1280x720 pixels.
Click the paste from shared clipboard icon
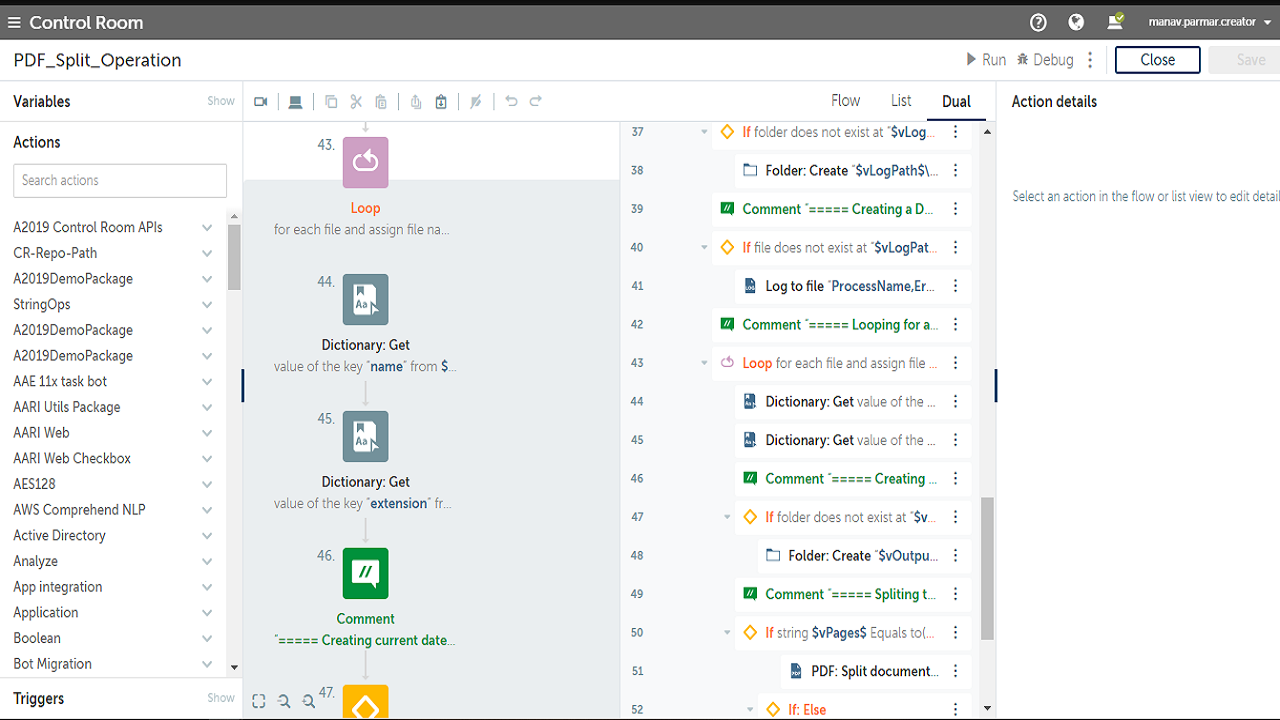[441, 101]
